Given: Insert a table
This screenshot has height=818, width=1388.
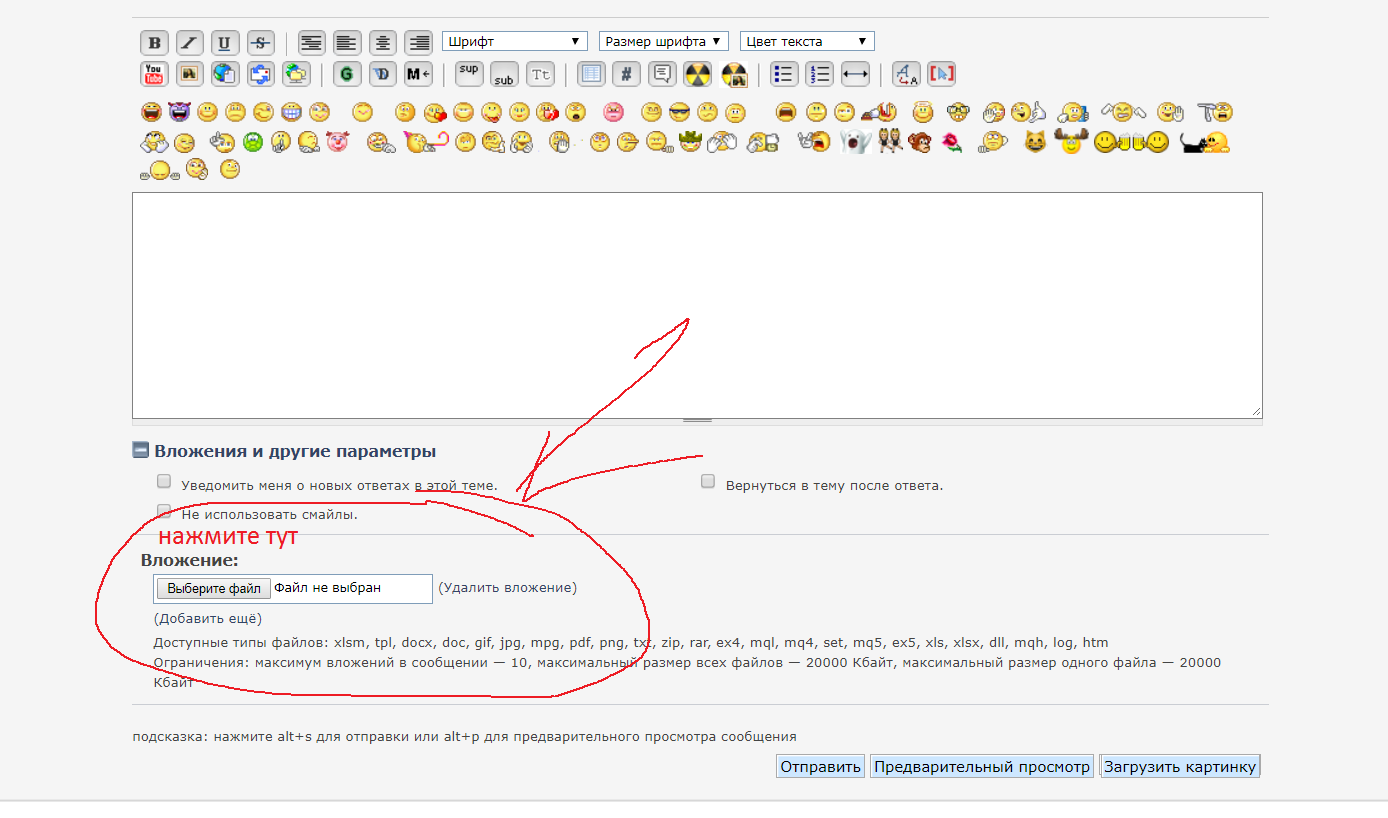Looking at the screenshot, I should tap(591, 74).
